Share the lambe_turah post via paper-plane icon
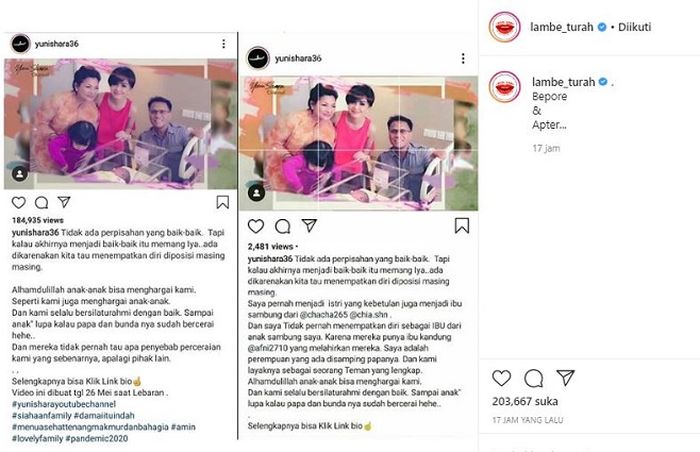 click(565, 377)
